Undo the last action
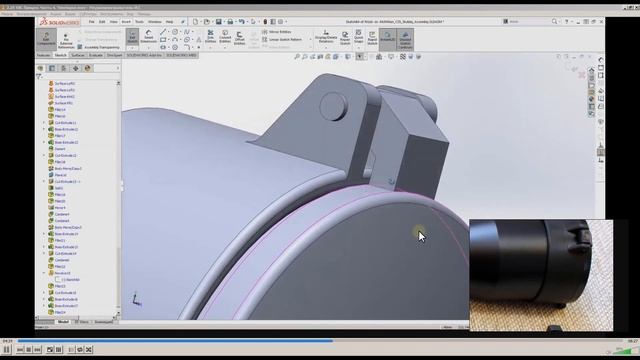 click(242, 22)
